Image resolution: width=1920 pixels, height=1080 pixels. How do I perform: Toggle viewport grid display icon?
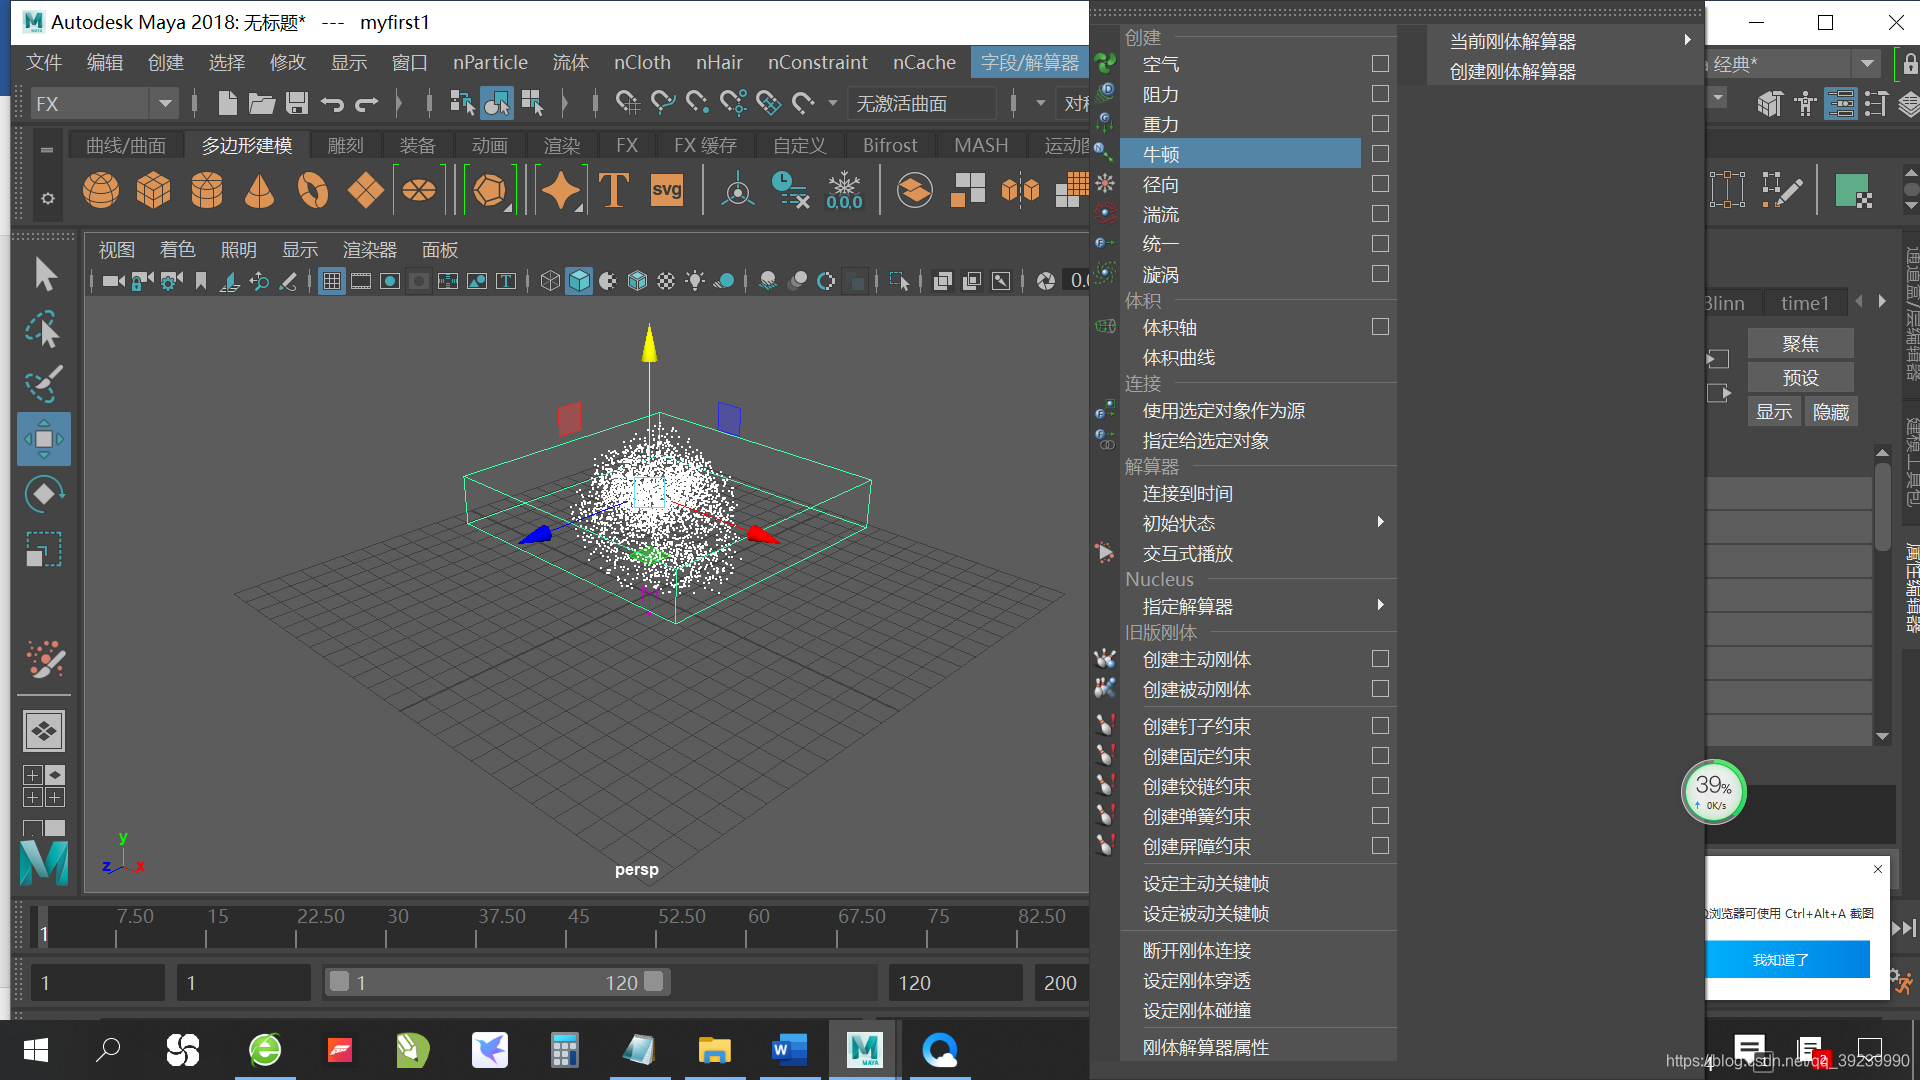(332, 282)
